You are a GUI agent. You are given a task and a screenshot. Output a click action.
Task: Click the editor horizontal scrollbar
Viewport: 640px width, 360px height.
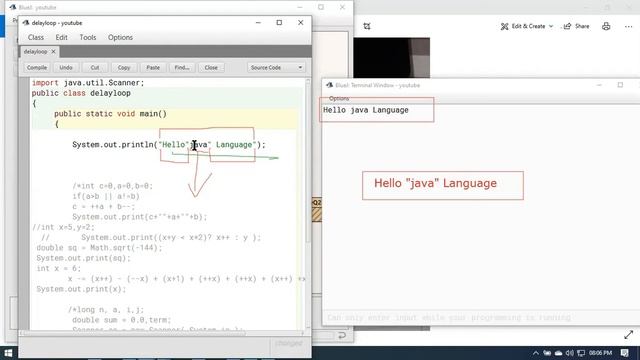pos(162,333)
